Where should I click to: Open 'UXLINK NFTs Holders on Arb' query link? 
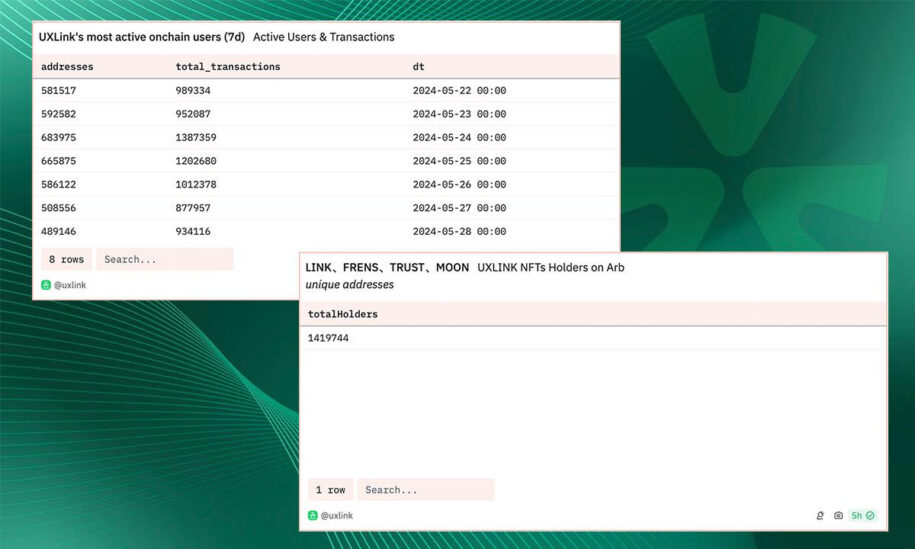[551, 267]
